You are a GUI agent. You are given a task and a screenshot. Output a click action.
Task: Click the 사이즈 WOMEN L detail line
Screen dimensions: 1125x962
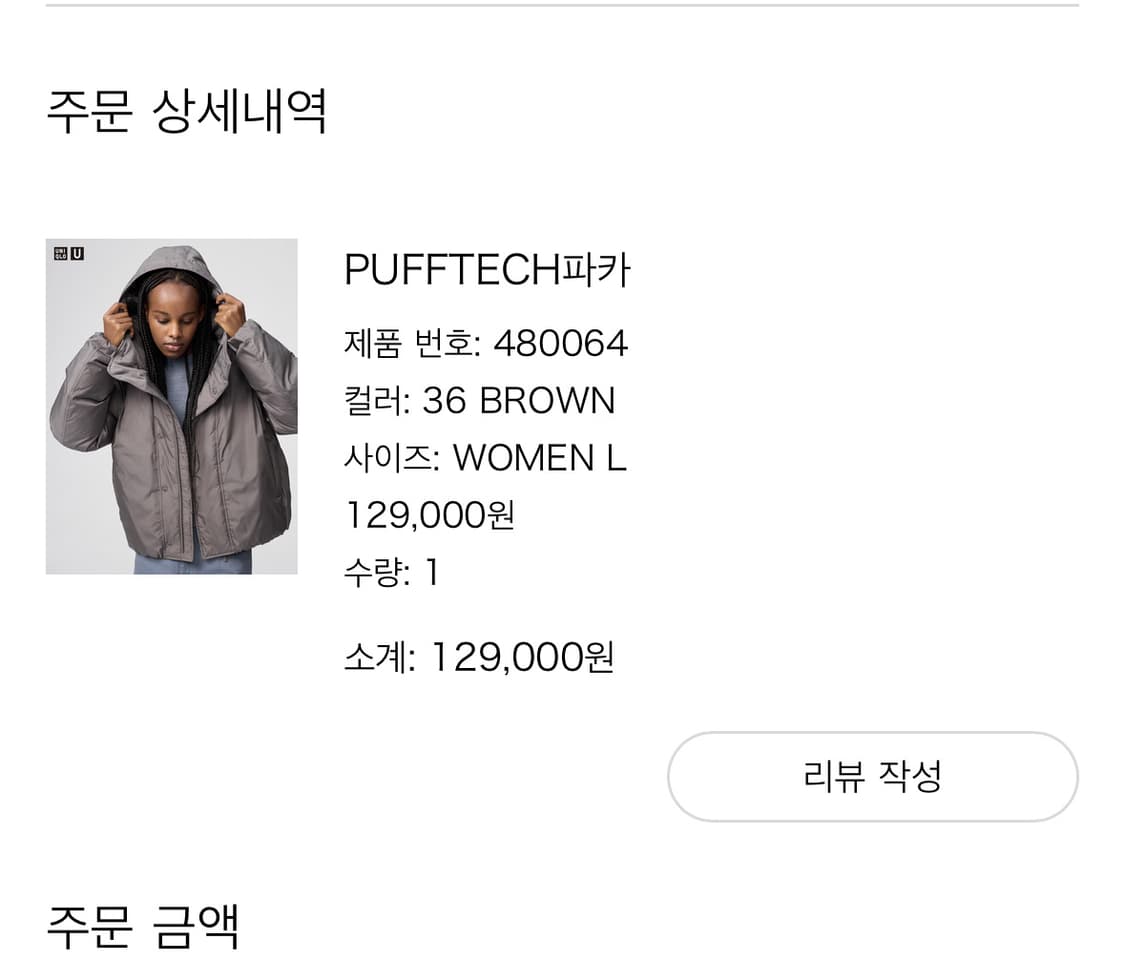[485, 458]
